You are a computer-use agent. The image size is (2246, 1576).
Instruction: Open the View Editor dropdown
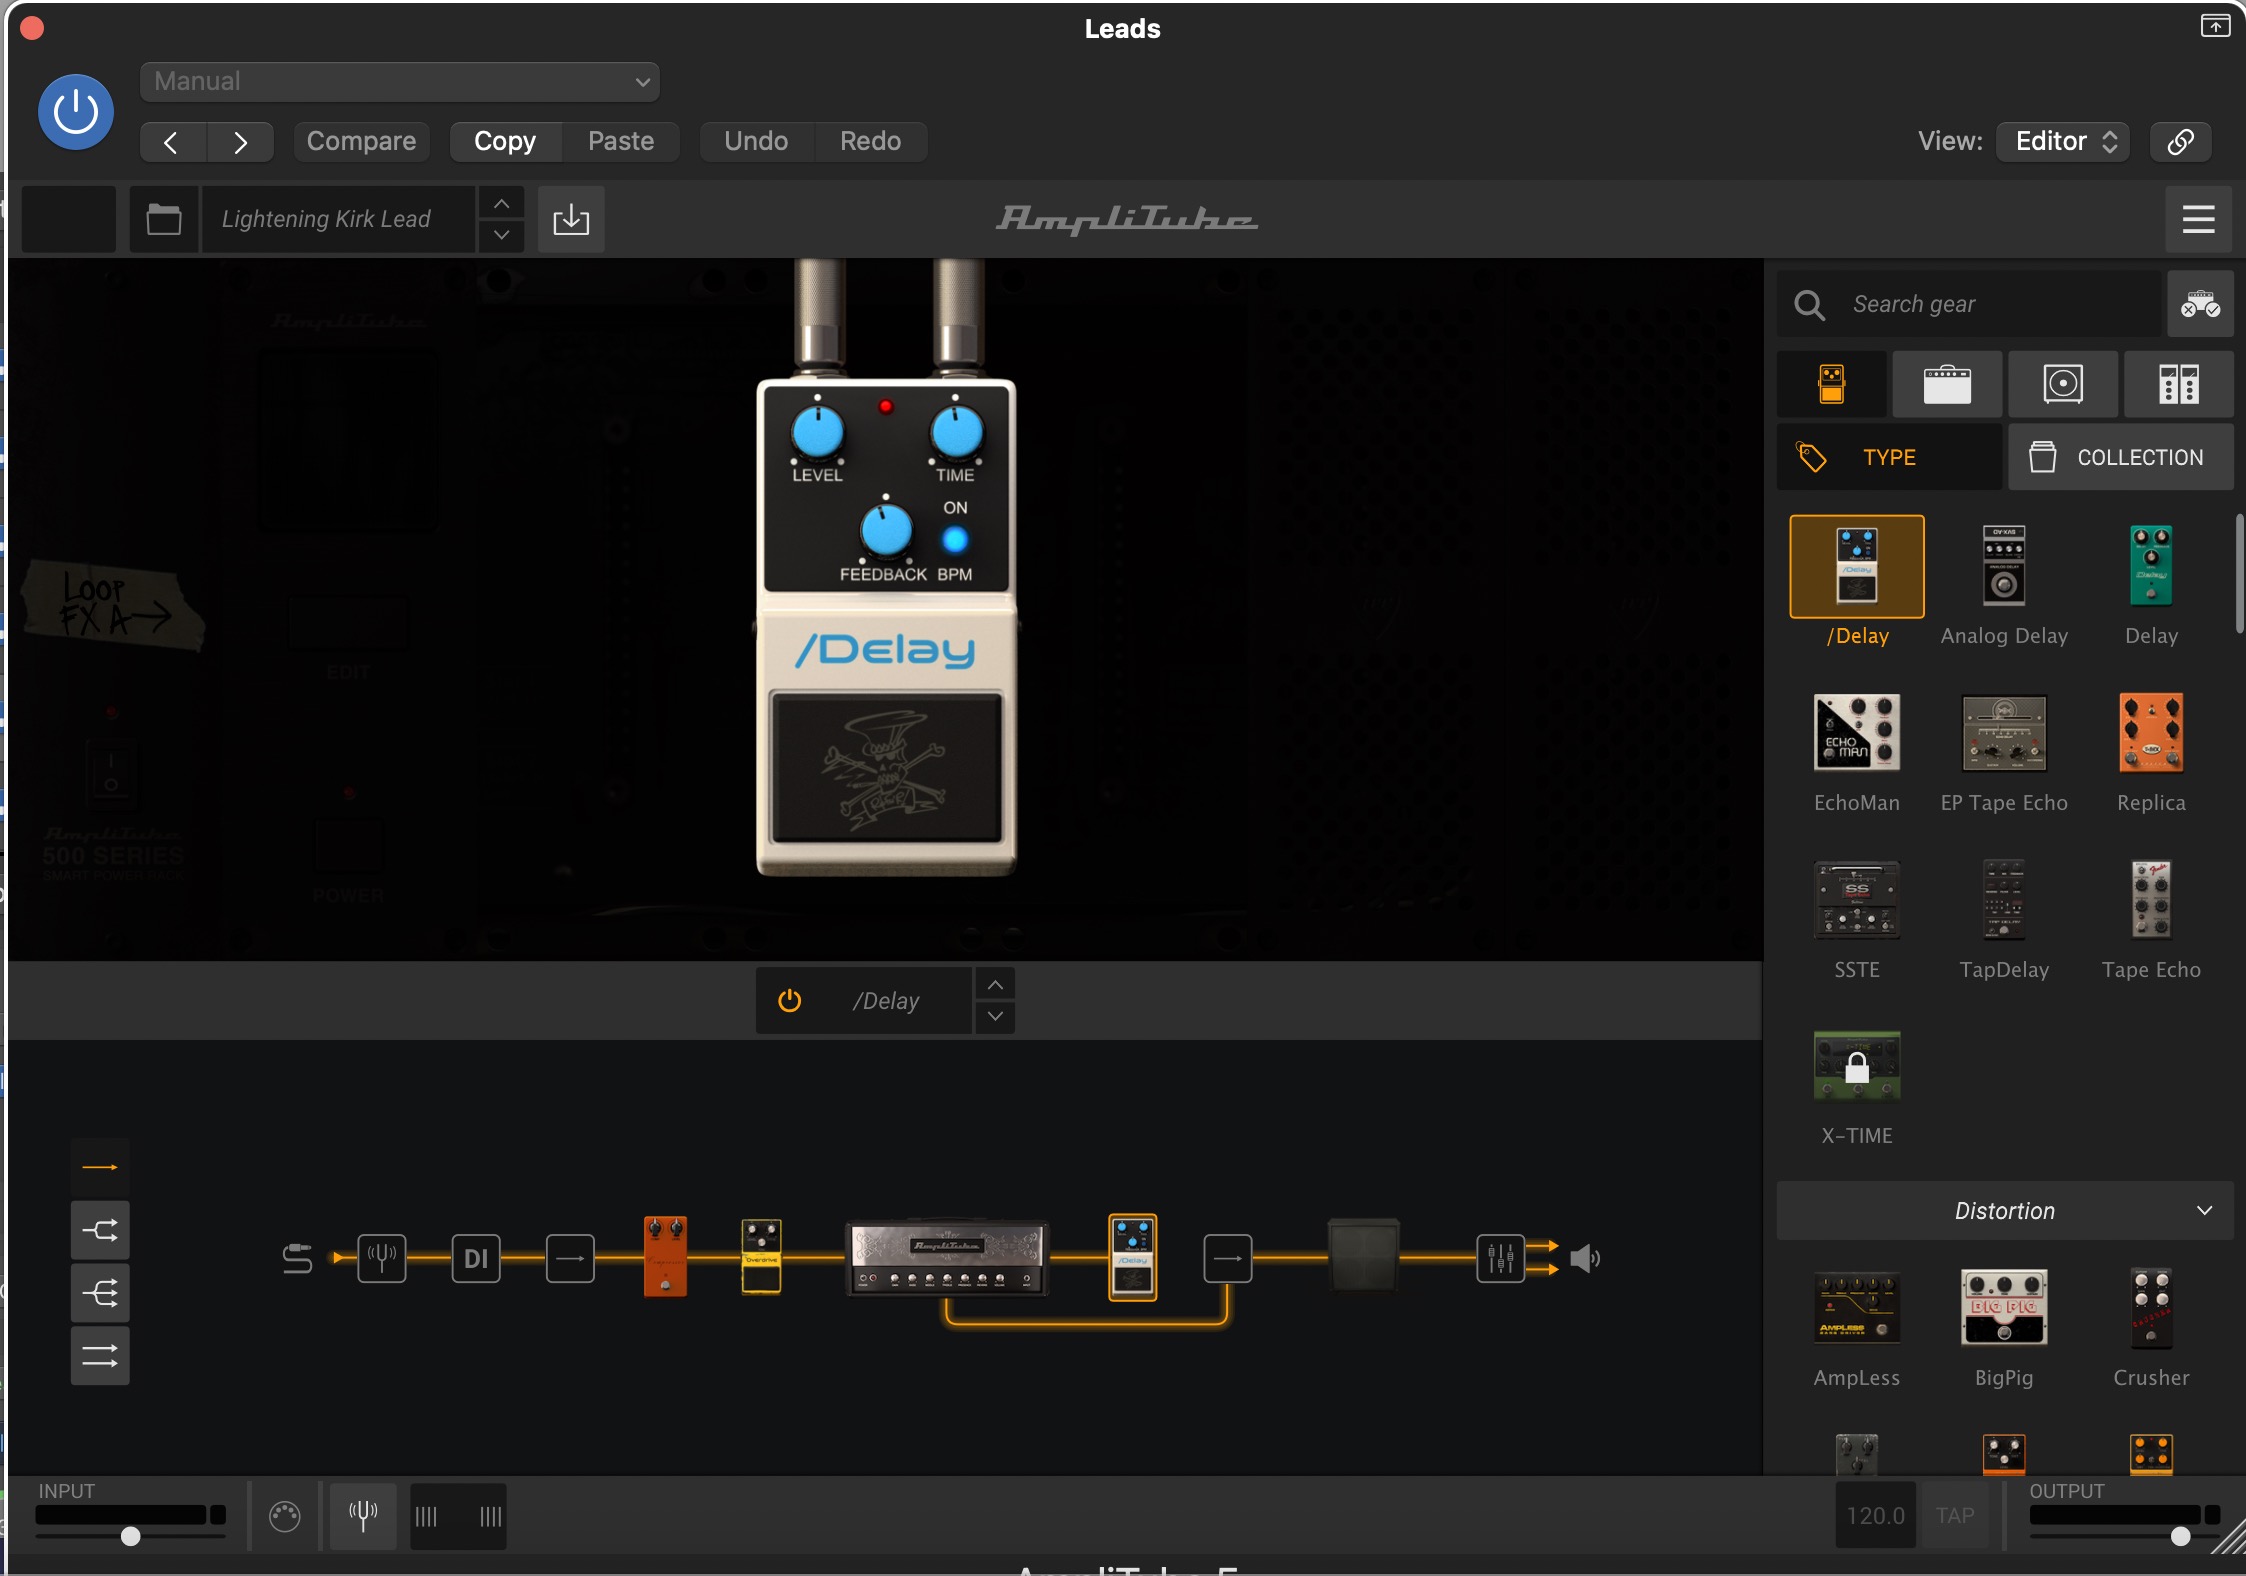coord(2062,141)
